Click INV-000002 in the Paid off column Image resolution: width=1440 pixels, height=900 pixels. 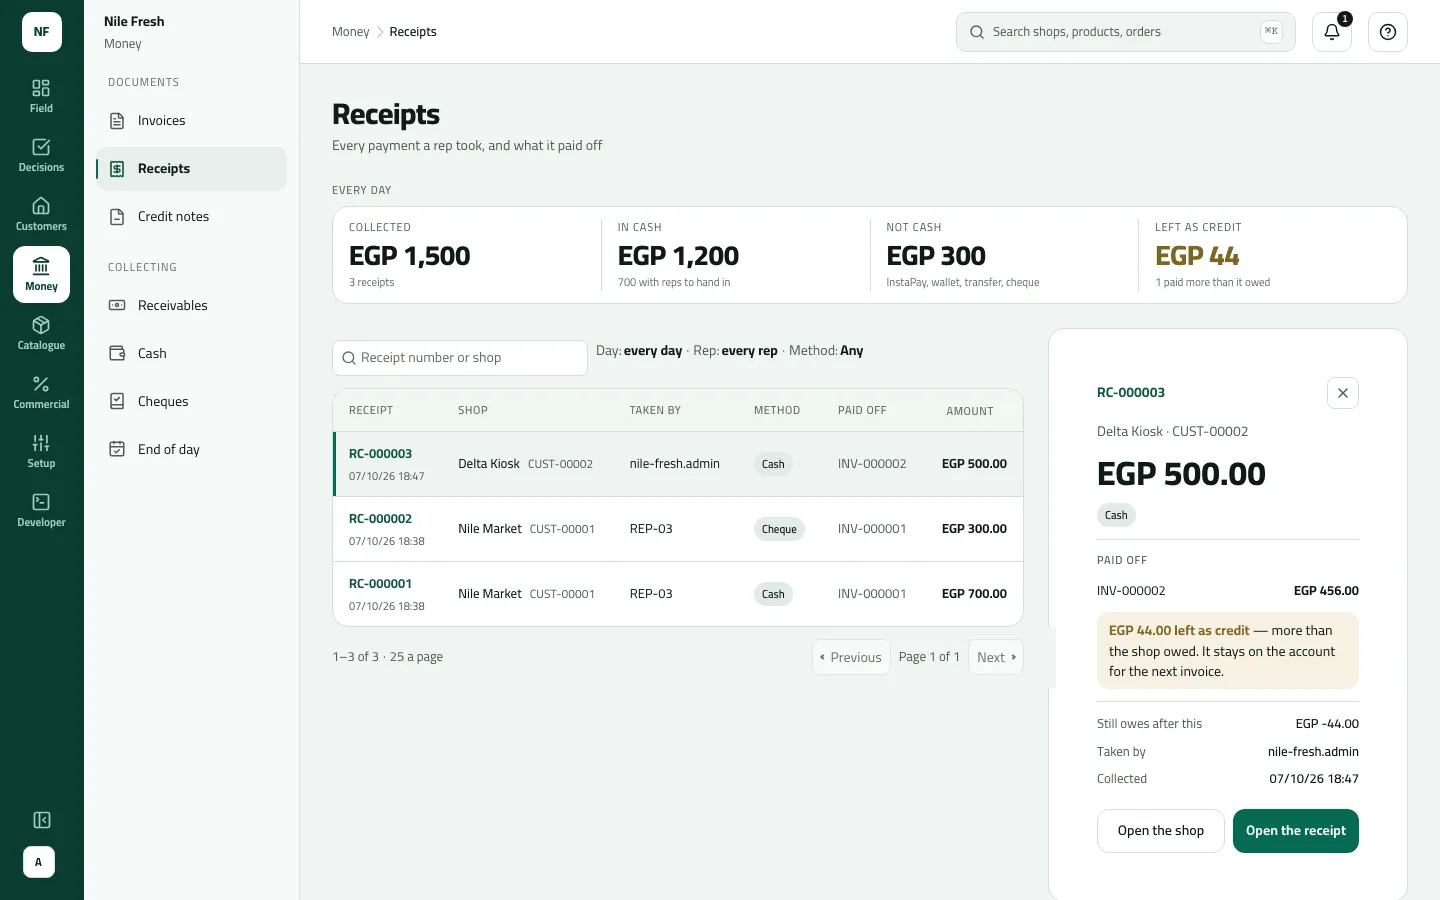pyautogui.click(x=872, y=464)
